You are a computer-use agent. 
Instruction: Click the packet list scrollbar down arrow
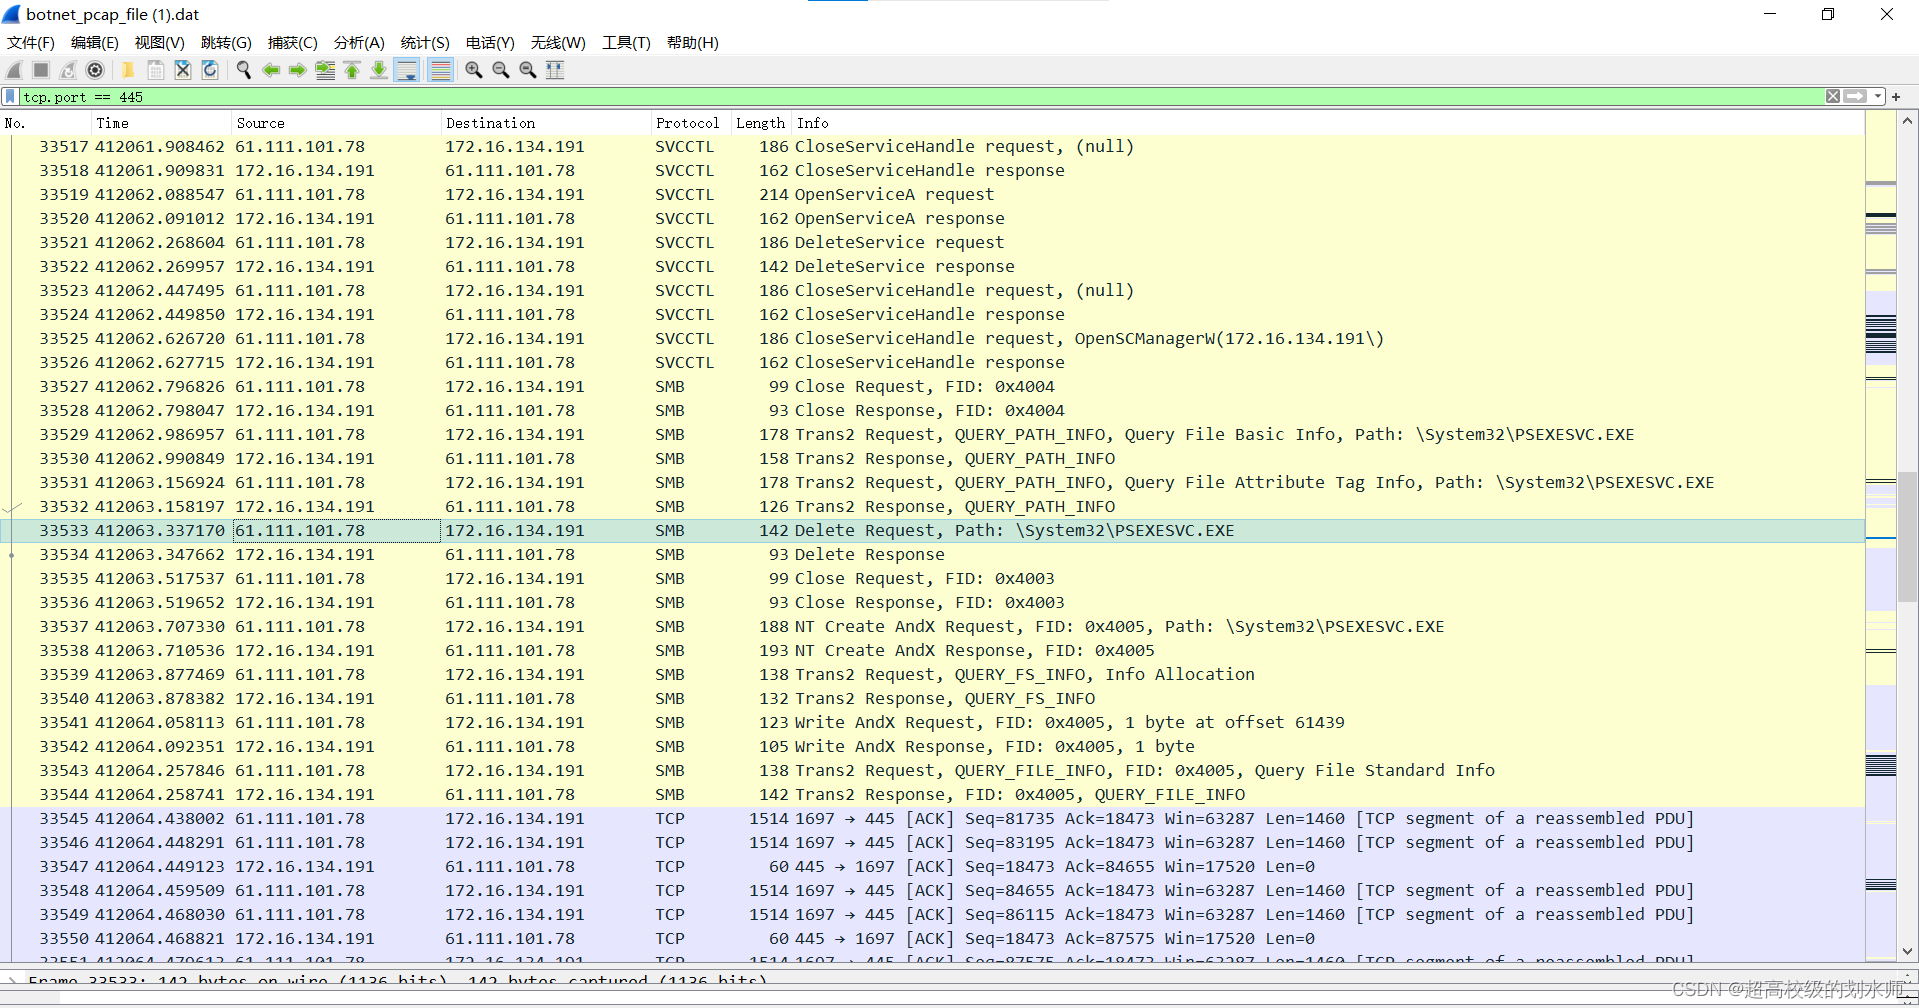click(1907, 952)
